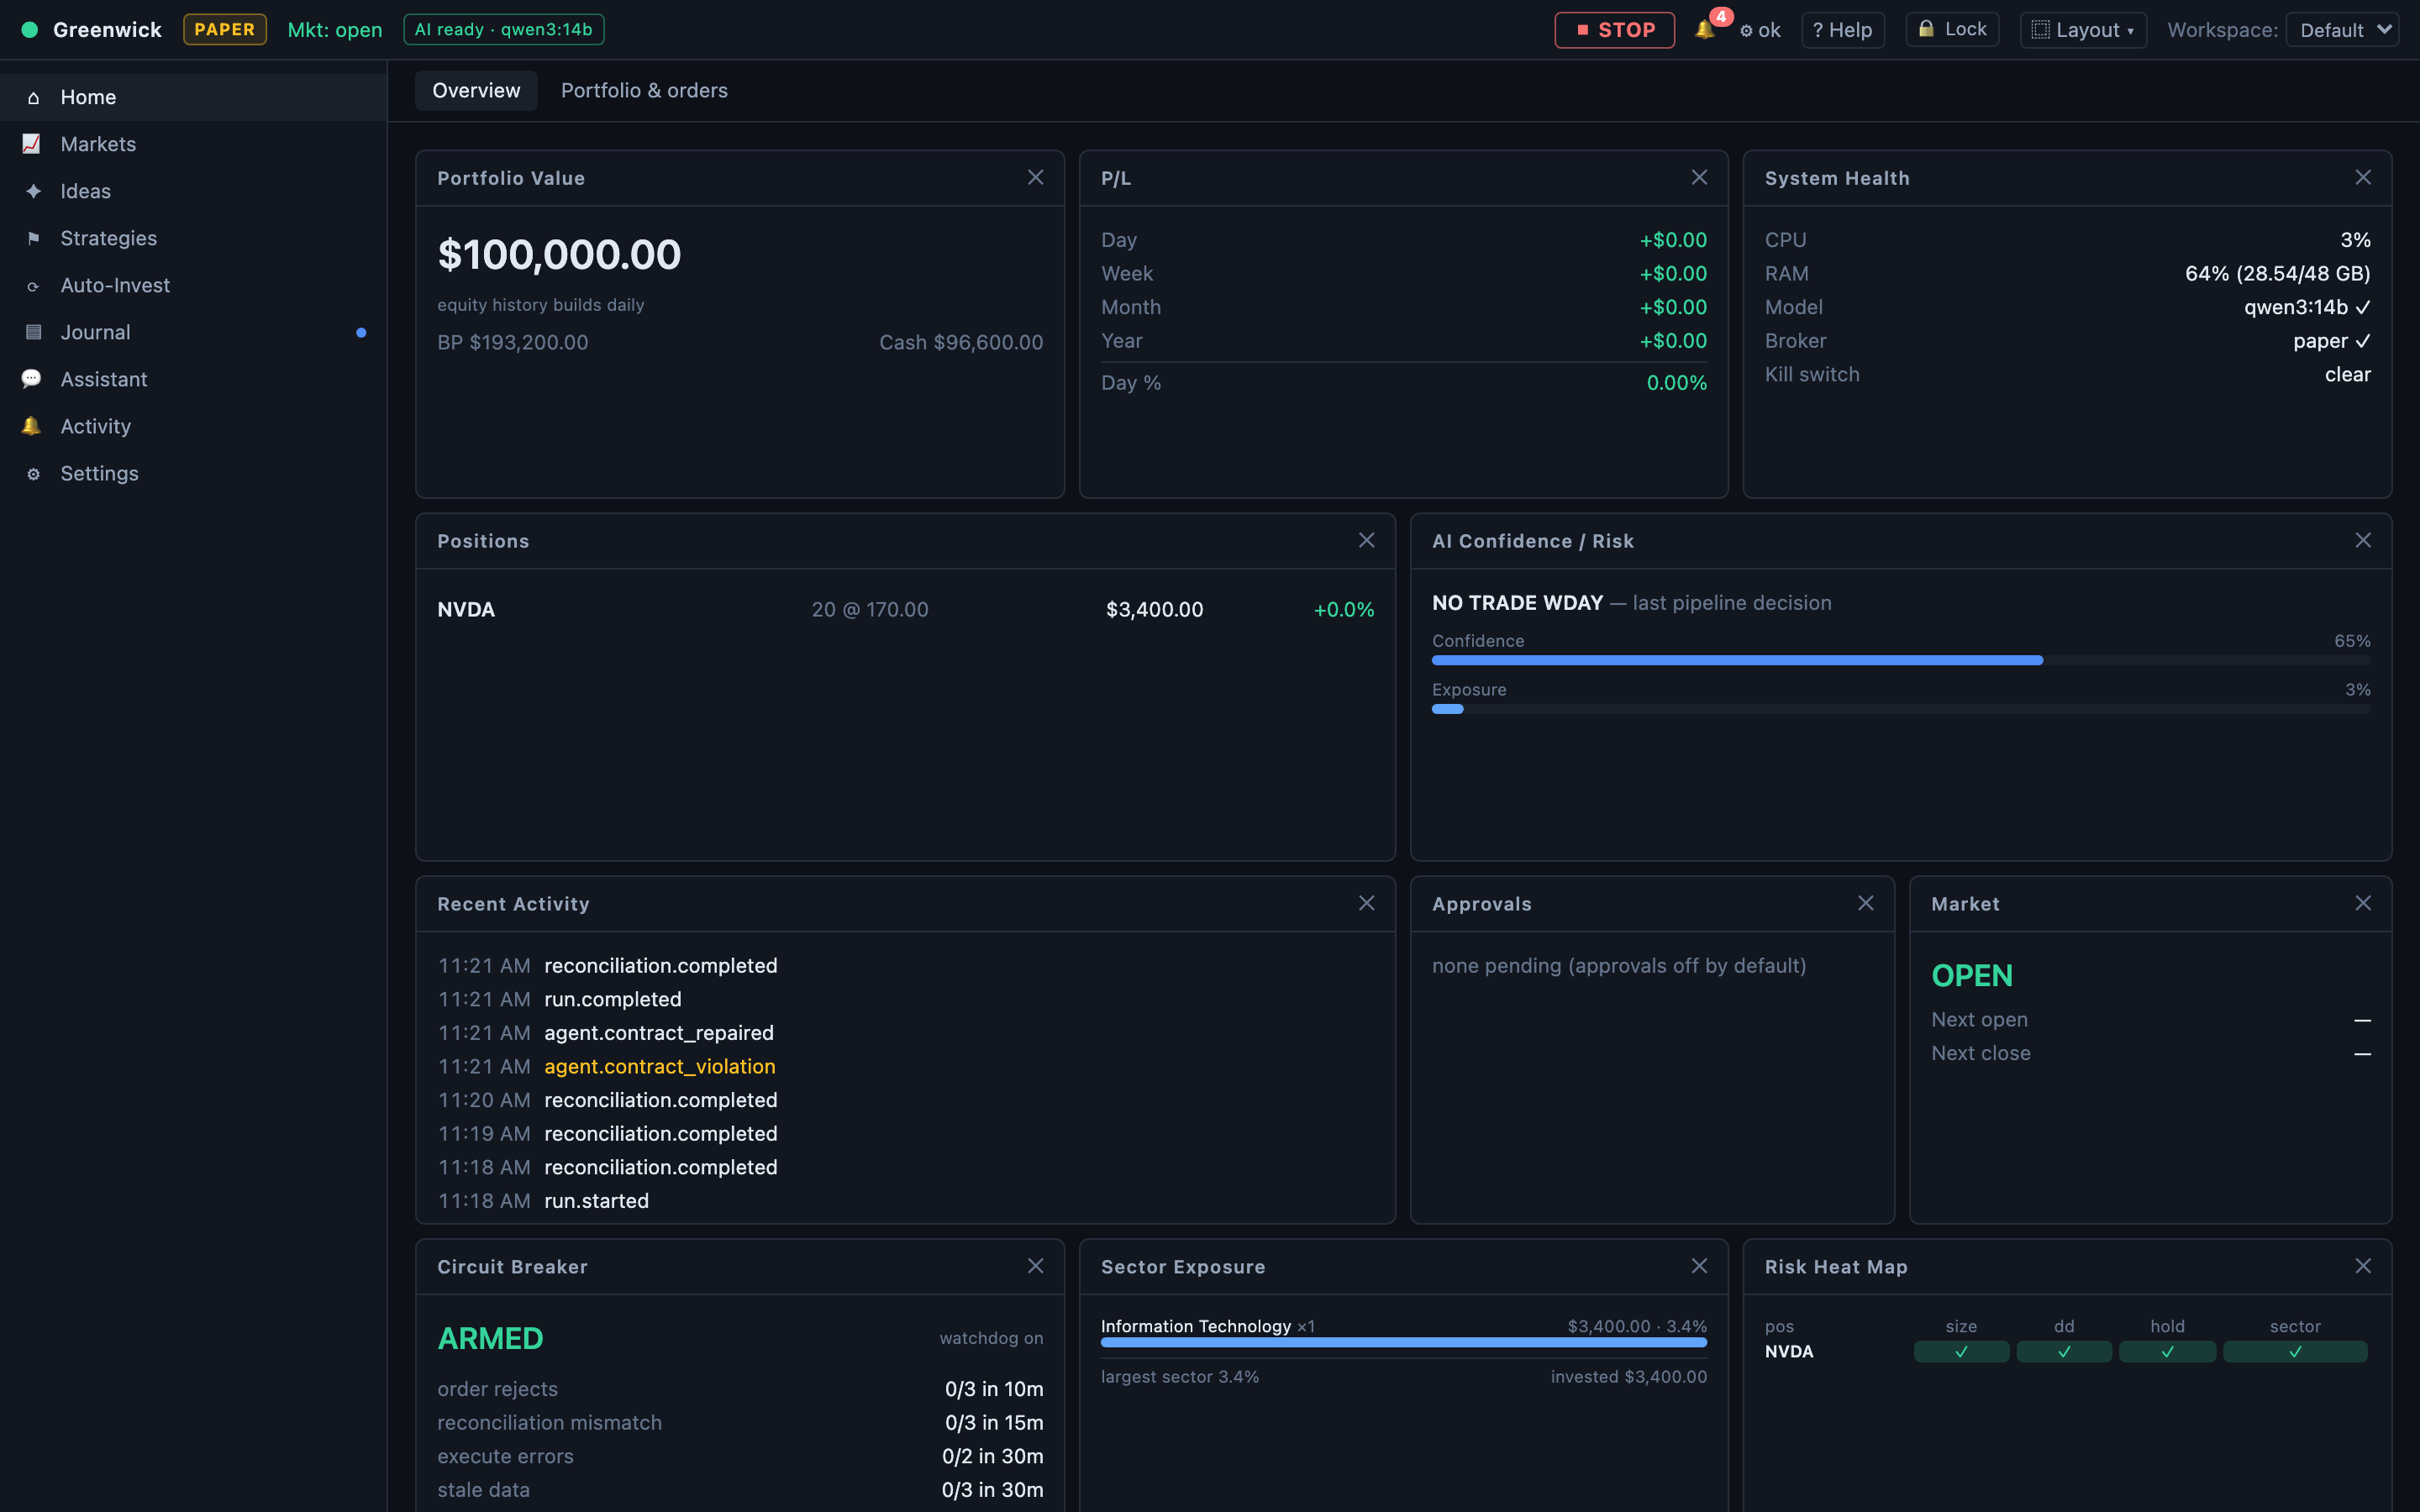This screenshot has width=2420, height=1512.
Task: Click the OPEN market status text
Action: [1972, 975]
